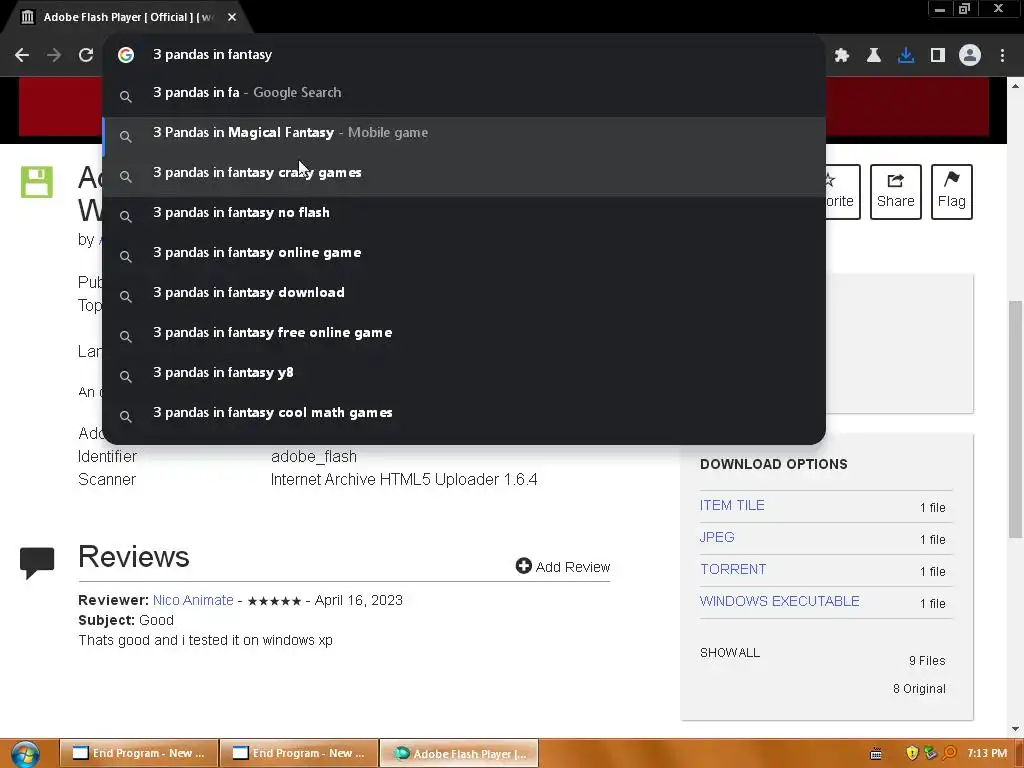The height and width of the screenshot is (768, 1024).
Task: Select '3 pandas in fantasy download' suggestion
Action: [x=464, y=293]
